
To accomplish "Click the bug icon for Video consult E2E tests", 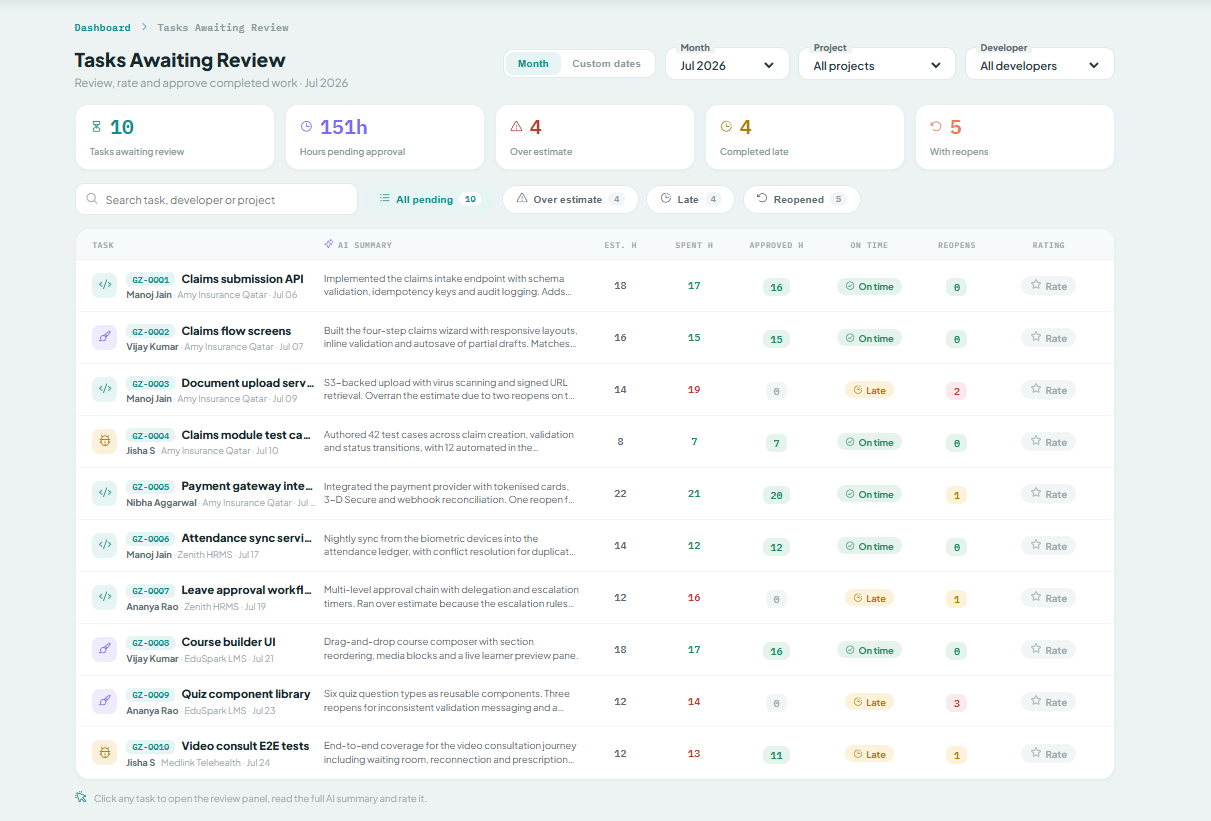I will 104,754.
